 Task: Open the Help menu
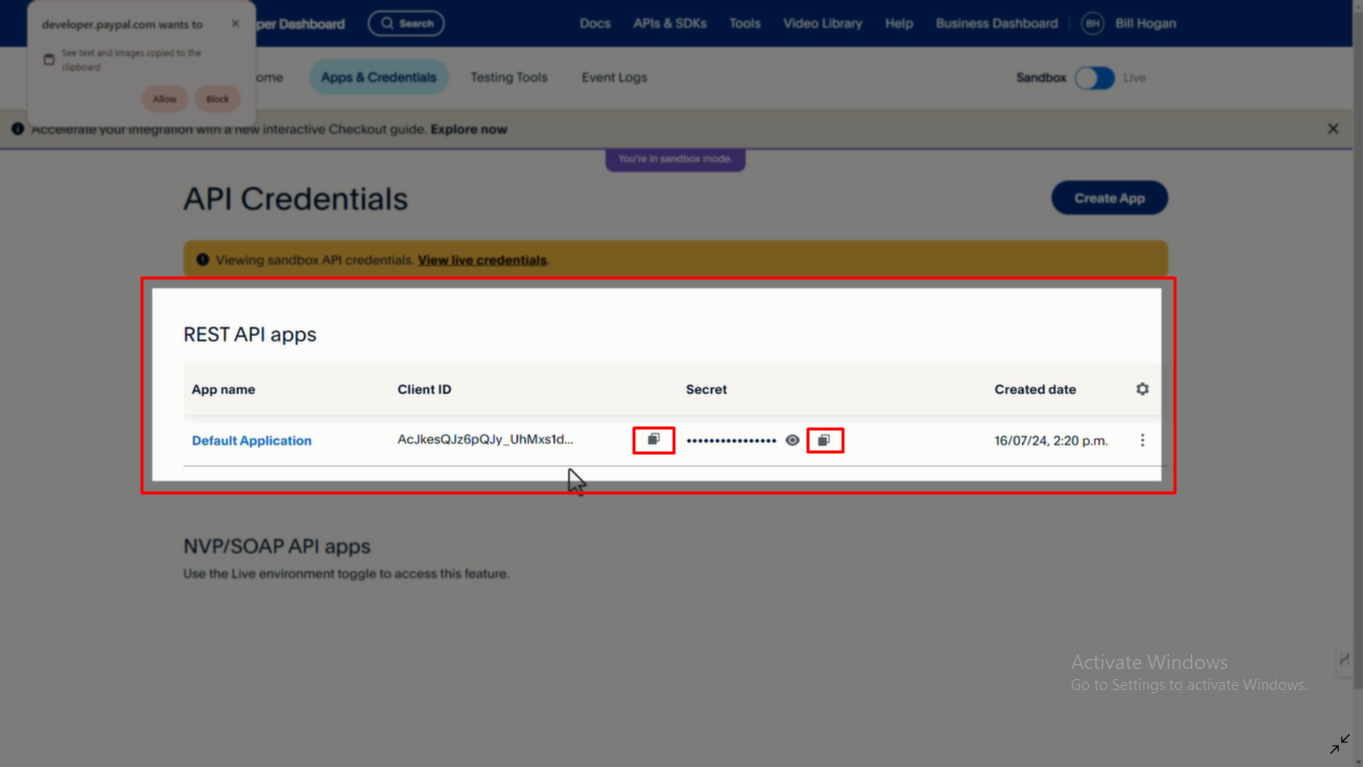(x=899, y=23)
